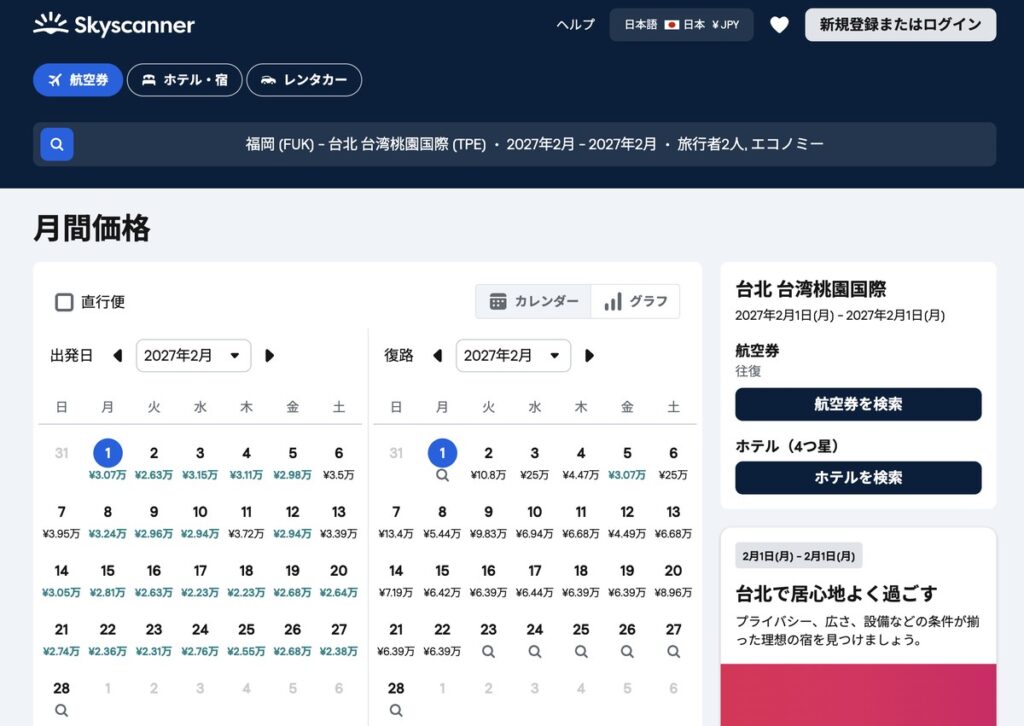Select return date 20 priced ¥8.96万
1024x726 pixels.
click(673, 579)
